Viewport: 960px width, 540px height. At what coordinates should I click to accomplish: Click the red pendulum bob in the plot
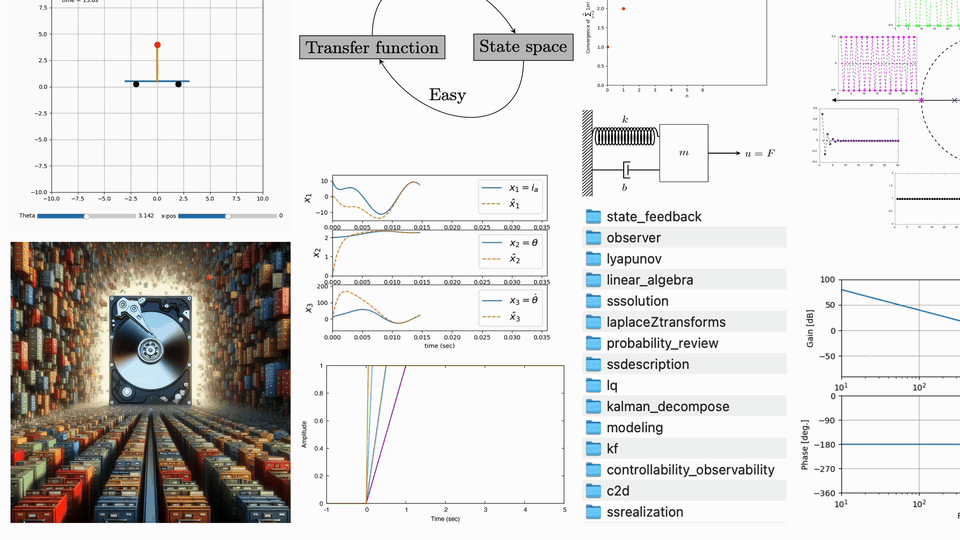click(157, 45)
